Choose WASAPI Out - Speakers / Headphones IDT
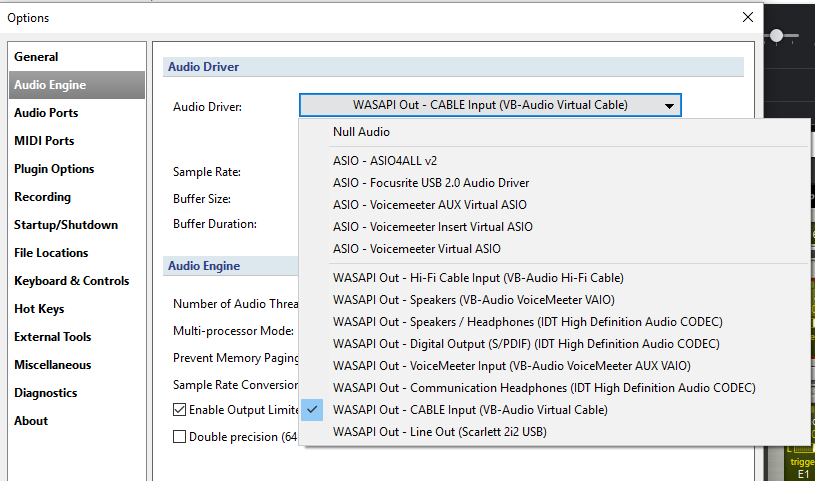Viewport: 815px width, 481px height. [555, 322]
